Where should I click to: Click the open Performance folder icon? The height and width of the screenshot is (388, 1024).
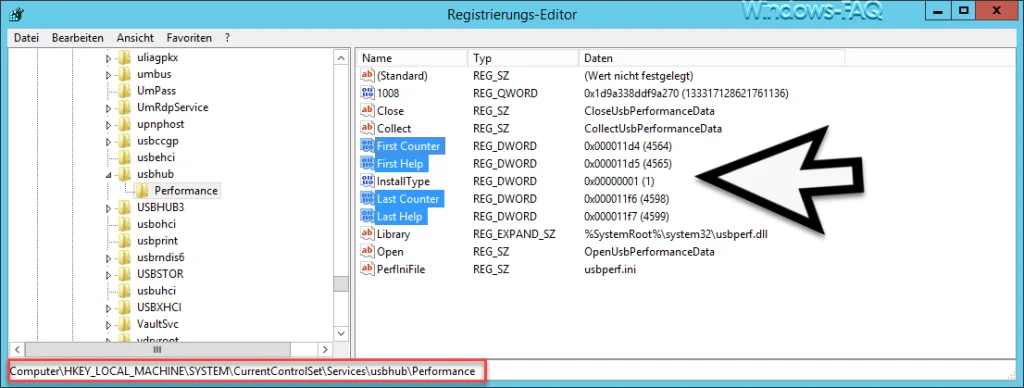(x=142, y=191)
